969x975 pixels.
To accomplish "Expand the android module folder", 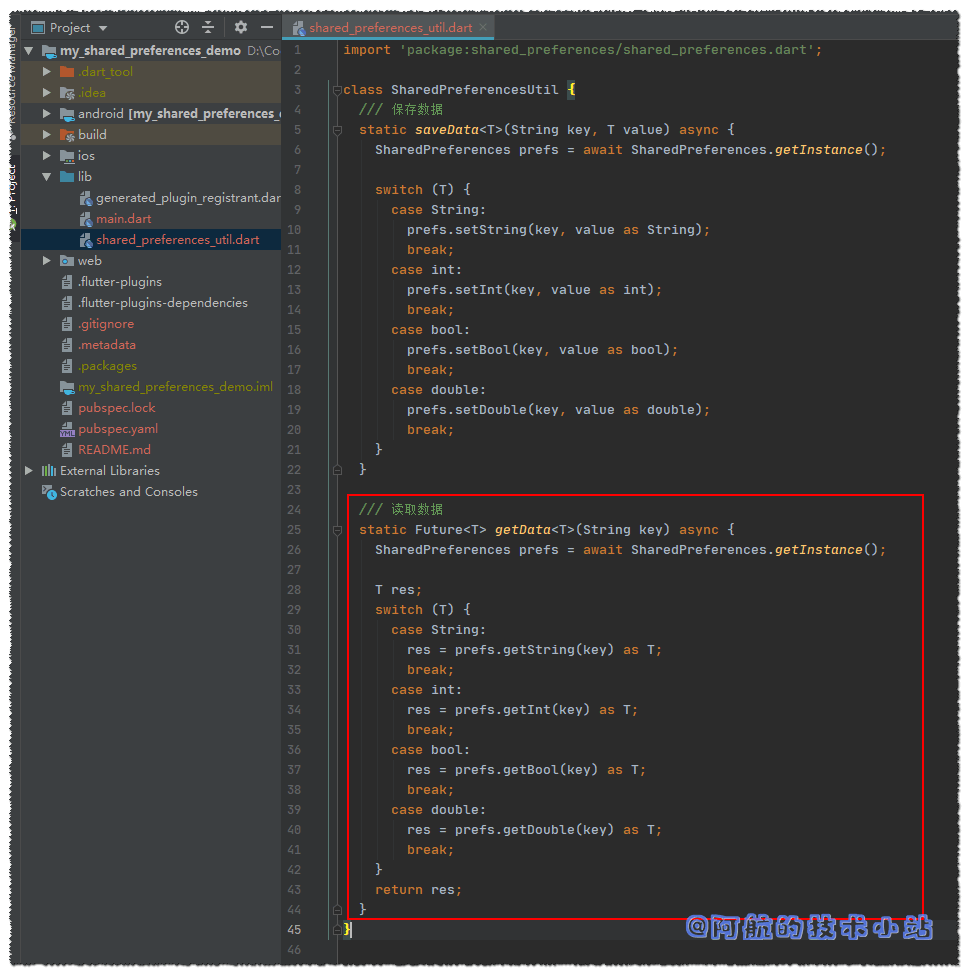I will click(46, 113).
